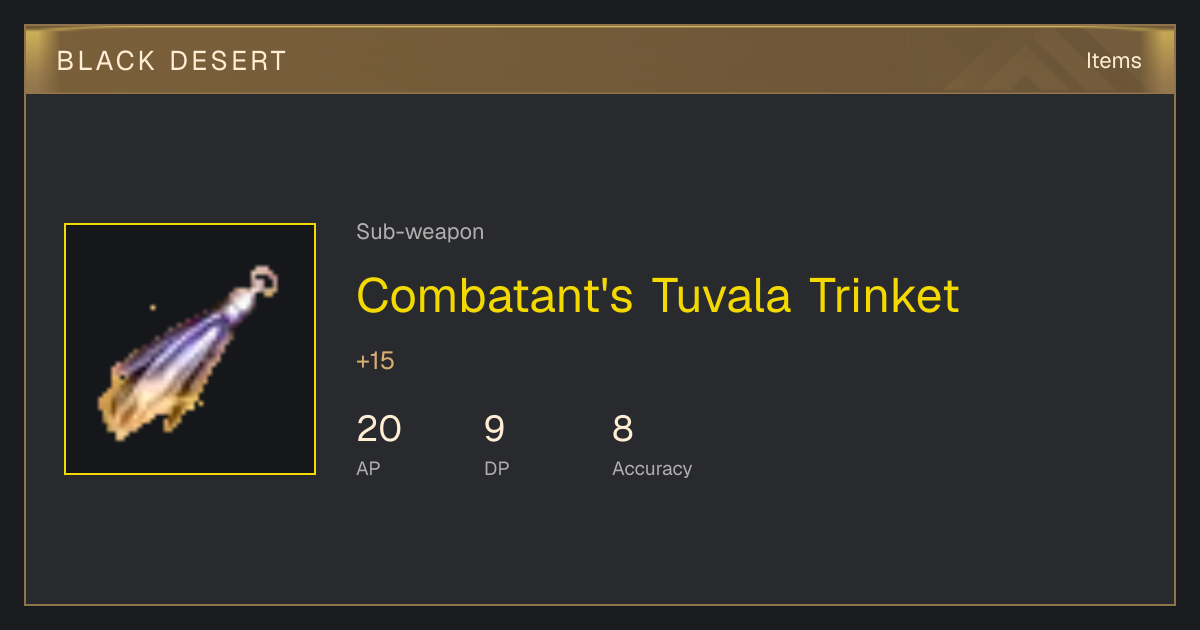Click the BLACK DESERT header title
The image size is (1200, 630).
click(172, 61)
